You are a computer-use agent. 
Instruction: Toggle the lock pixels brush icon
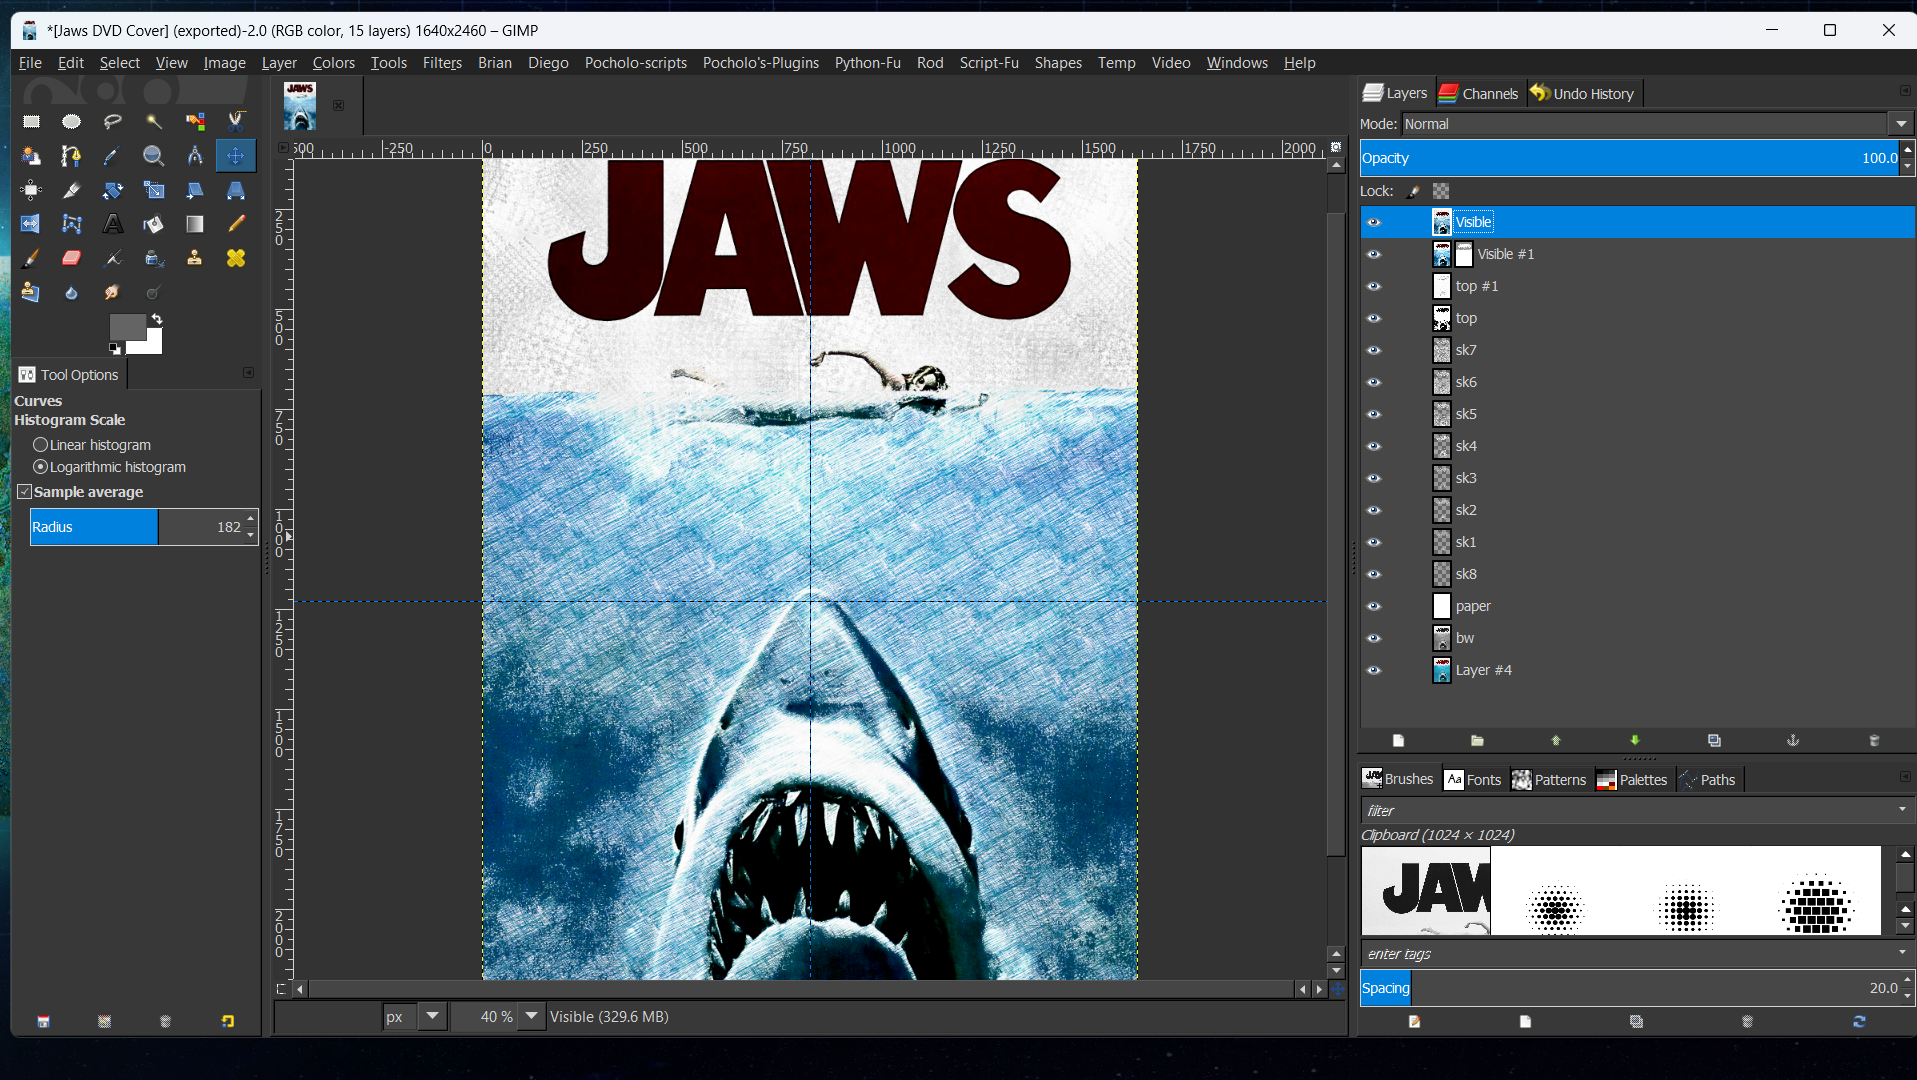(x=1414, y=191)
